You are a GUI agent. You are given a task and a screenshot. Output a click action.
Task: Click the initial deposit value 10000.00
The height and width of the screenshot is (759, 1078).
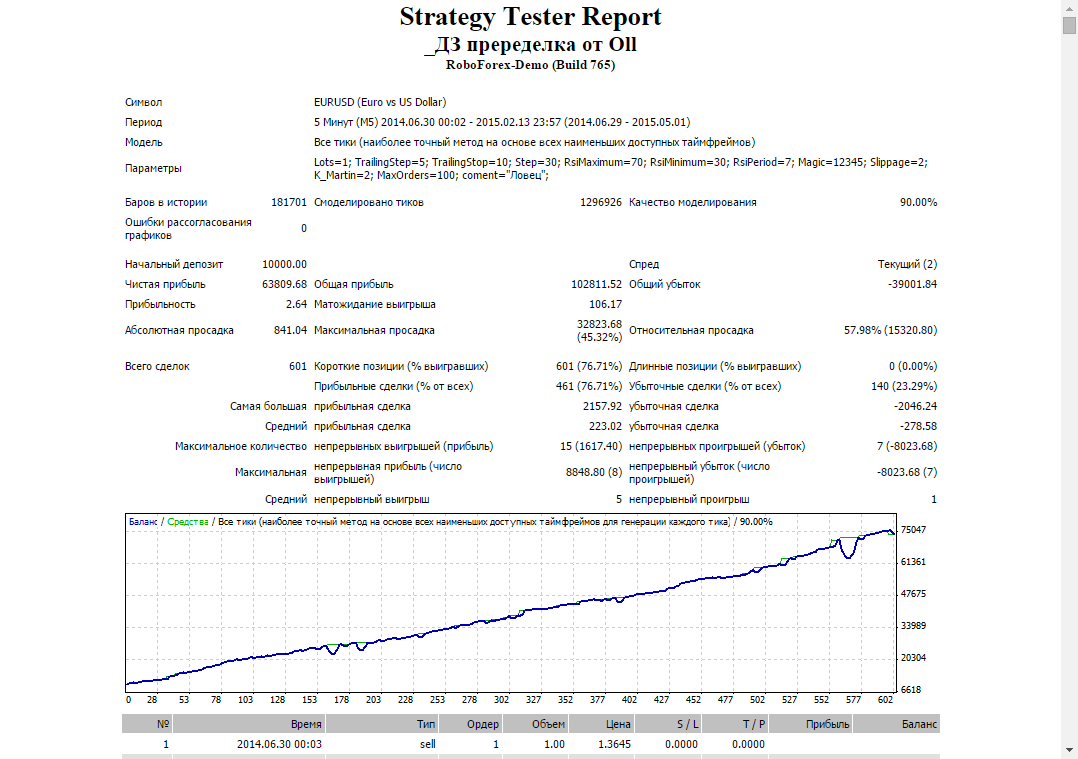coord(285,264)
